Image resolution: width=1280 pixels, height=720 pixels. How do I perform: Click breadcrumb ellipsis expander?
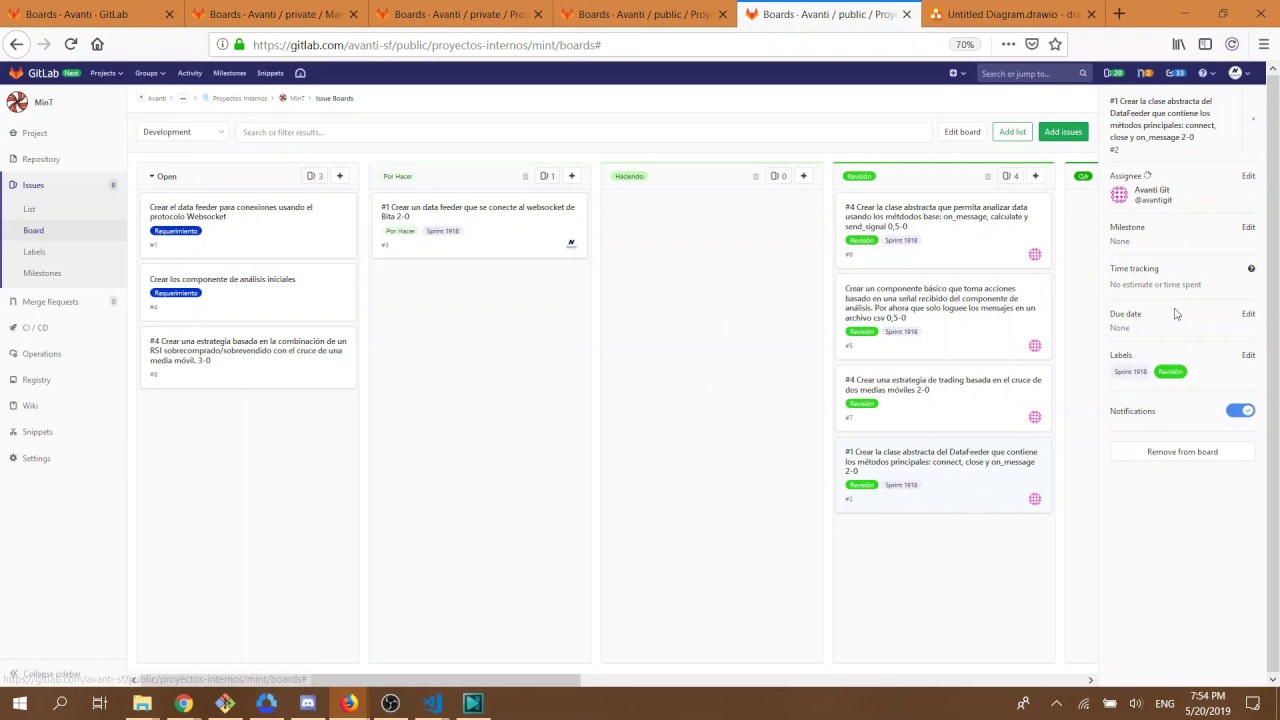point(183,98)
